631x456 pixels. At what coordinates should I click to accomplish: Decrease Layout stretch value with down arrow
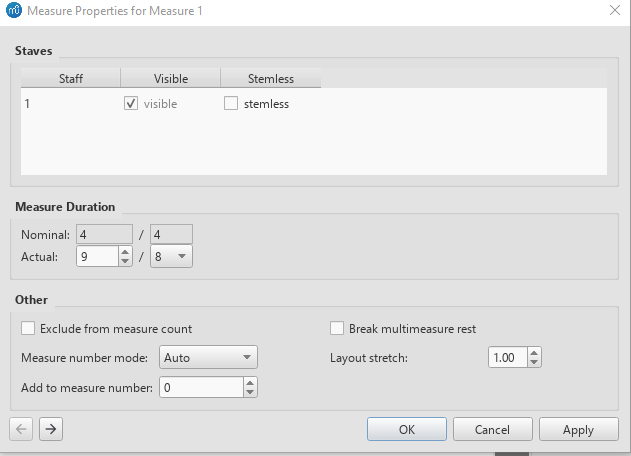tap(534, 362)
